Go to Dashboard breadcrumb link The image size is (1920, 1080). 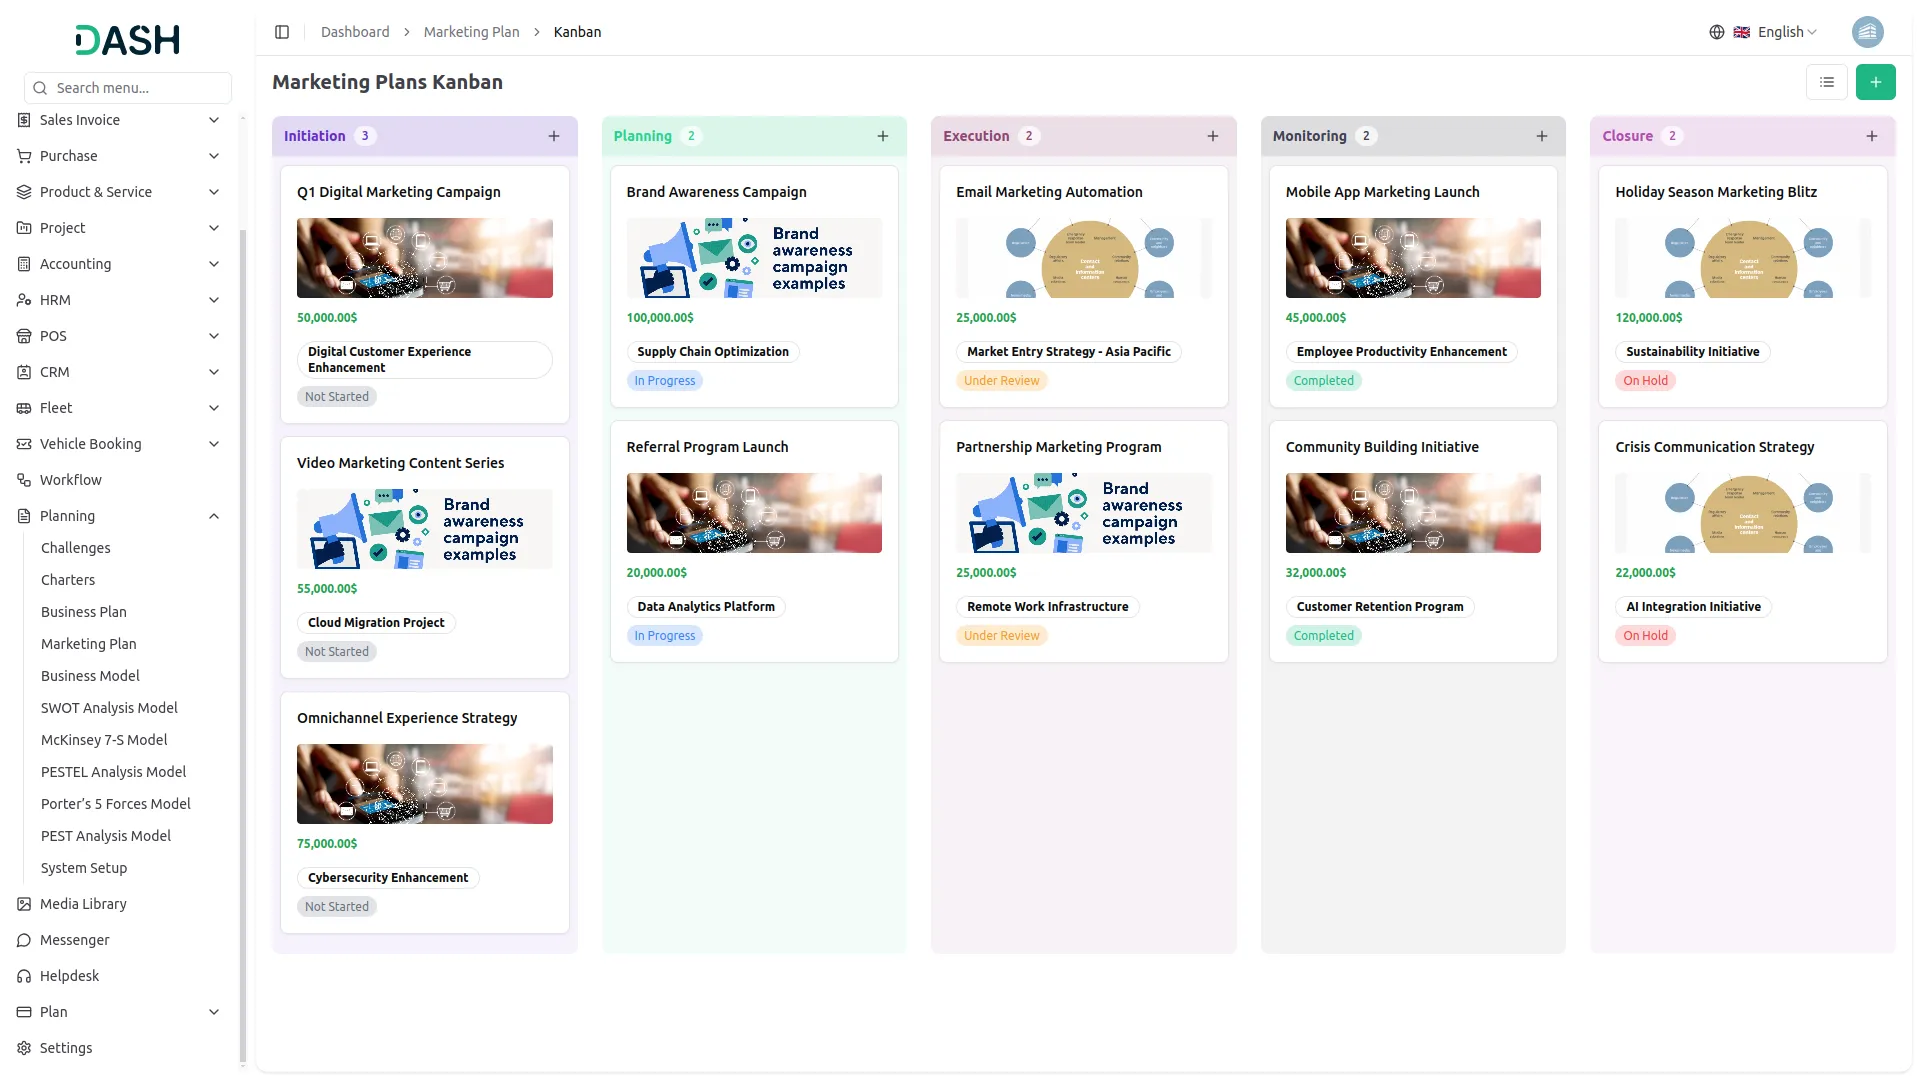point(355,32)
